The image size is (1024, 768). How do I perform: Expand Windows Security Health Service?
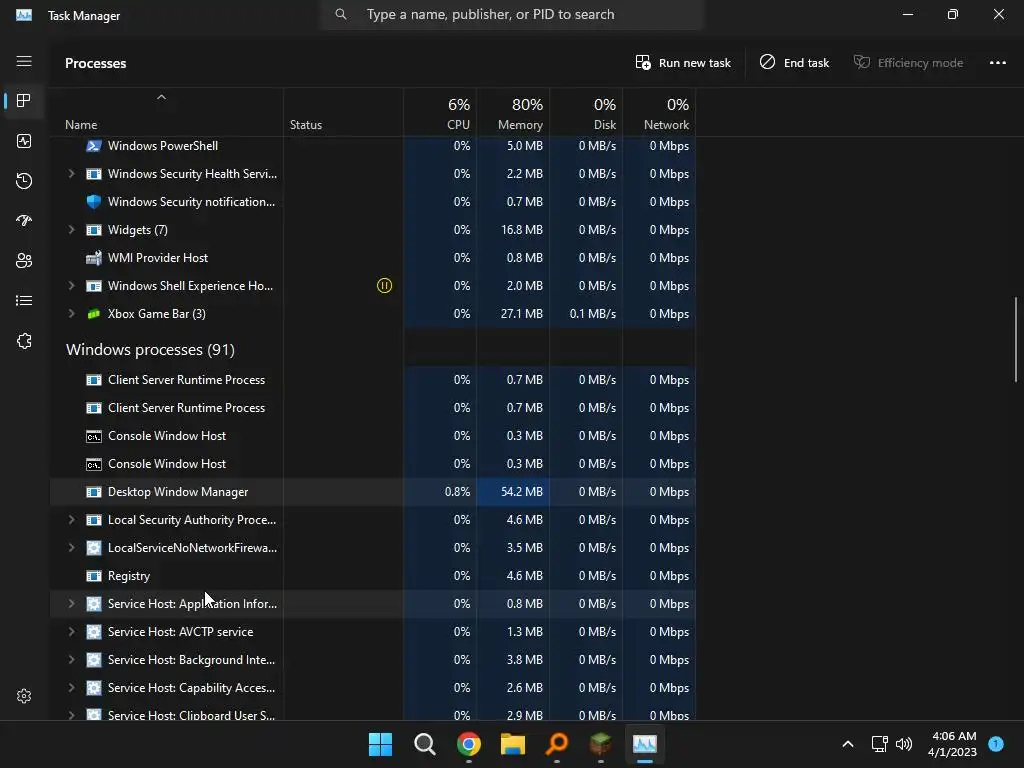[x=71, y=174]
